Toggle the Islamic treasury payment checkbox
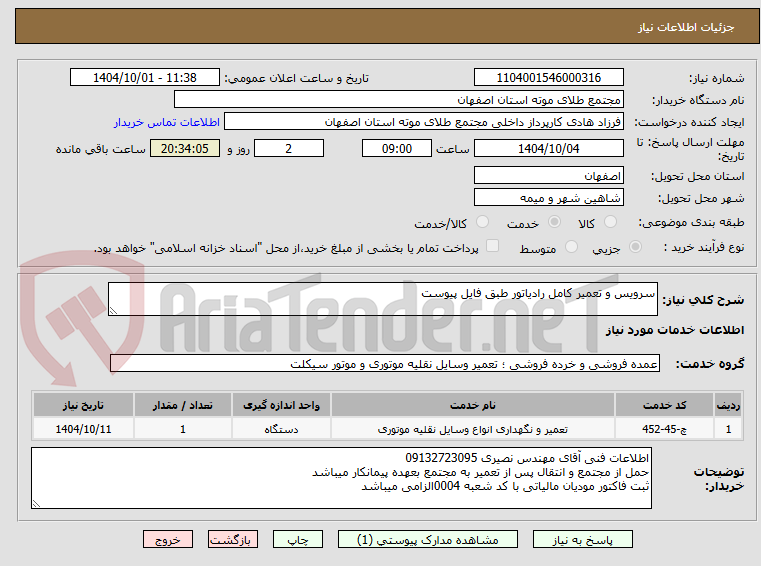This screenshot has height=566, width=761. 492,246
